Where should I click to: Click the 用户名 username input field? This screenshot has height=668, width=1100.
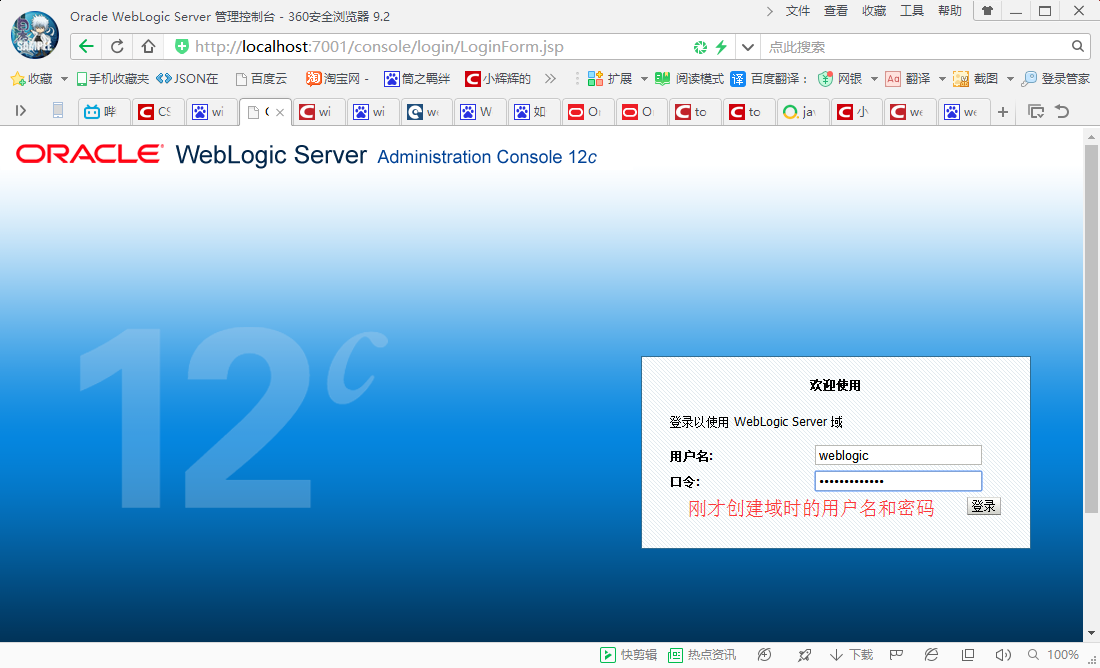pos(898,455)
